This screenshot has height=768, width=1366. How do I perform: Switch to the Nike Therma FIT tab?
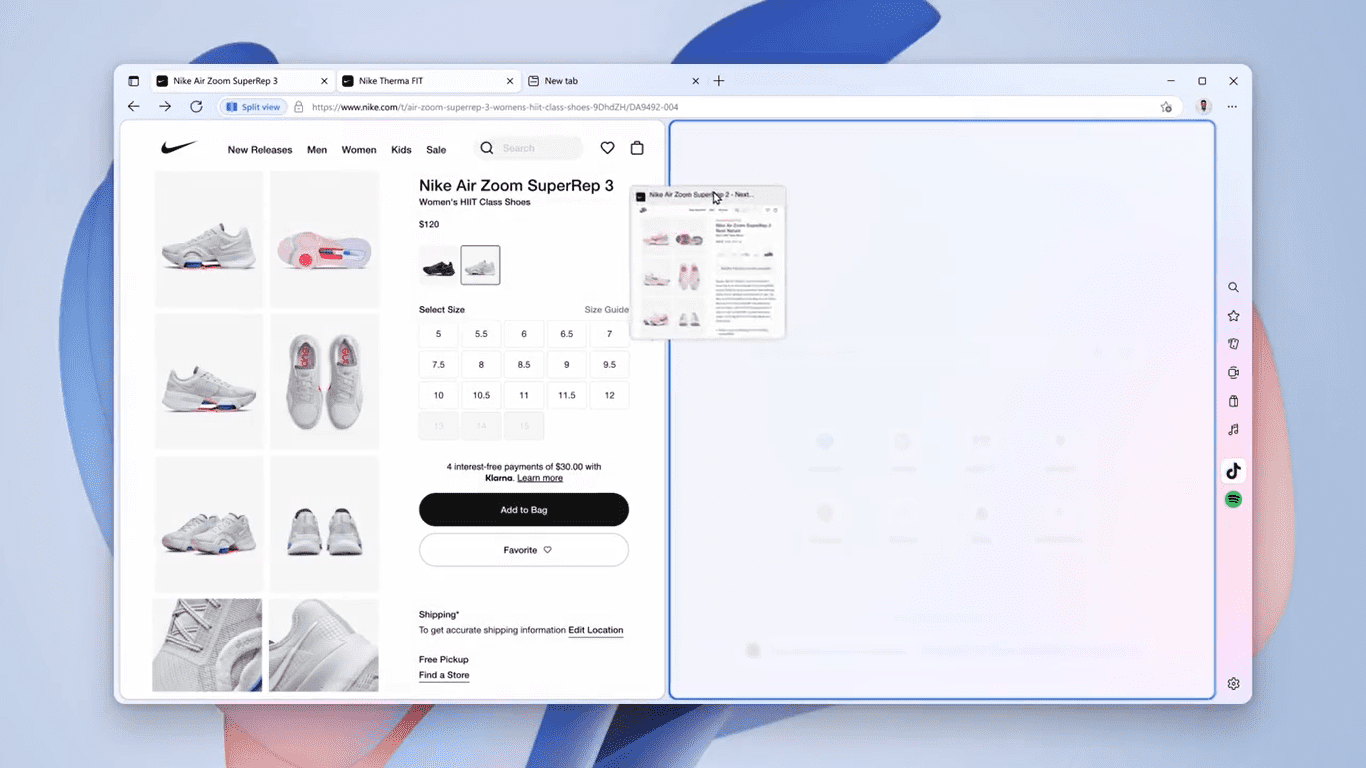pyautogui.click(x=429, y=81)
